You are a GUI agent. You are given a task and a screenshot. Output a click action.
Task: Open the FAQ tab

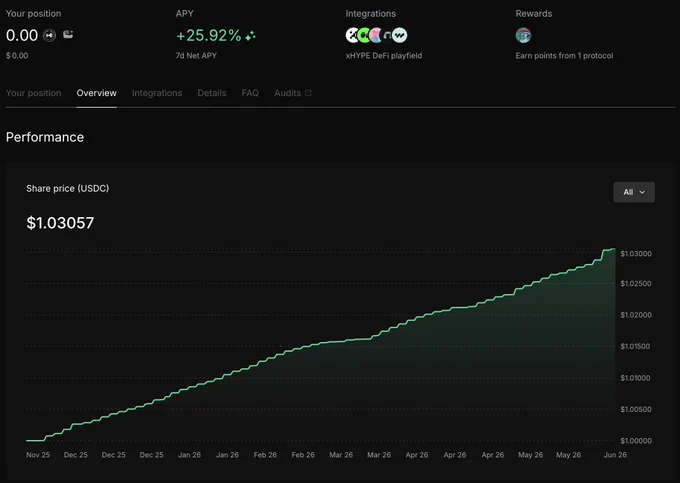(x=250, y=93)
